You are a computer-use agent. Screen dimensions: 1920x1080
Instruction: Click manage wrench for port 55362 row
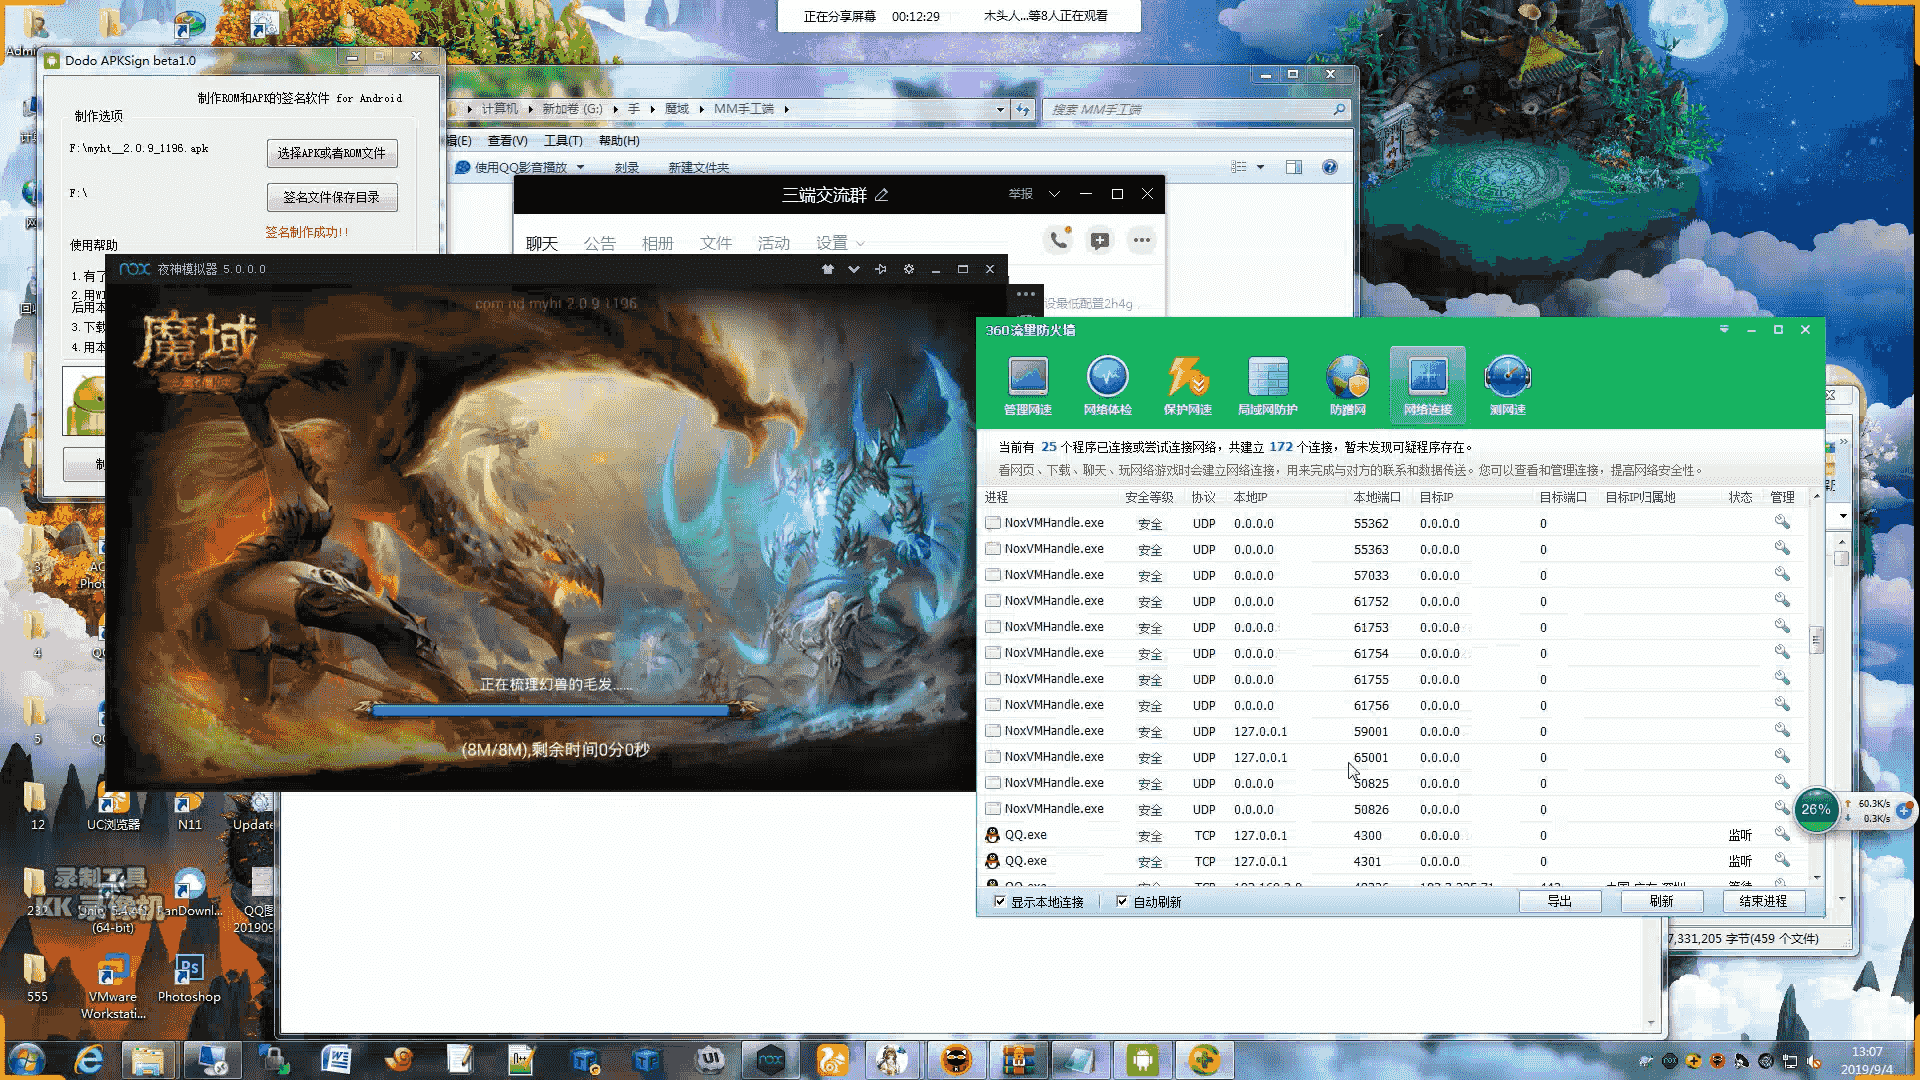pos(1781,522)
